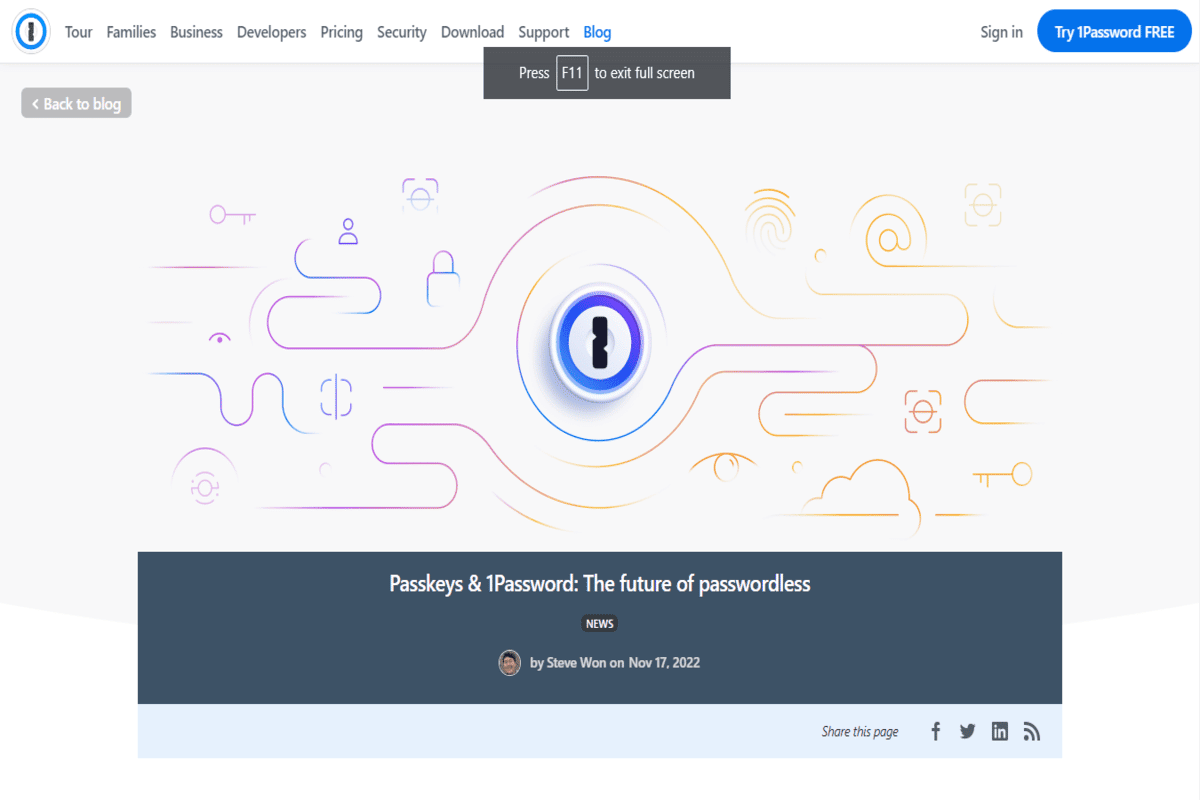
Task: Navigate to the Security page
Action: click(x=402, y=32)
